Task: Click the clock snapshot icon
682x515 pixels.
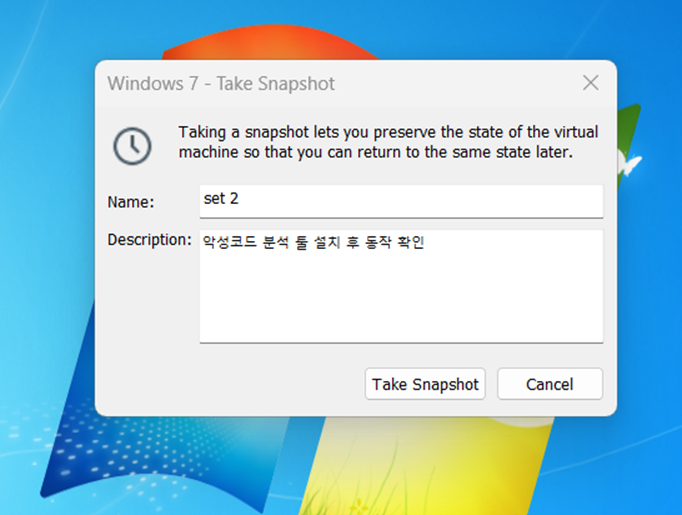Action: 132,146
